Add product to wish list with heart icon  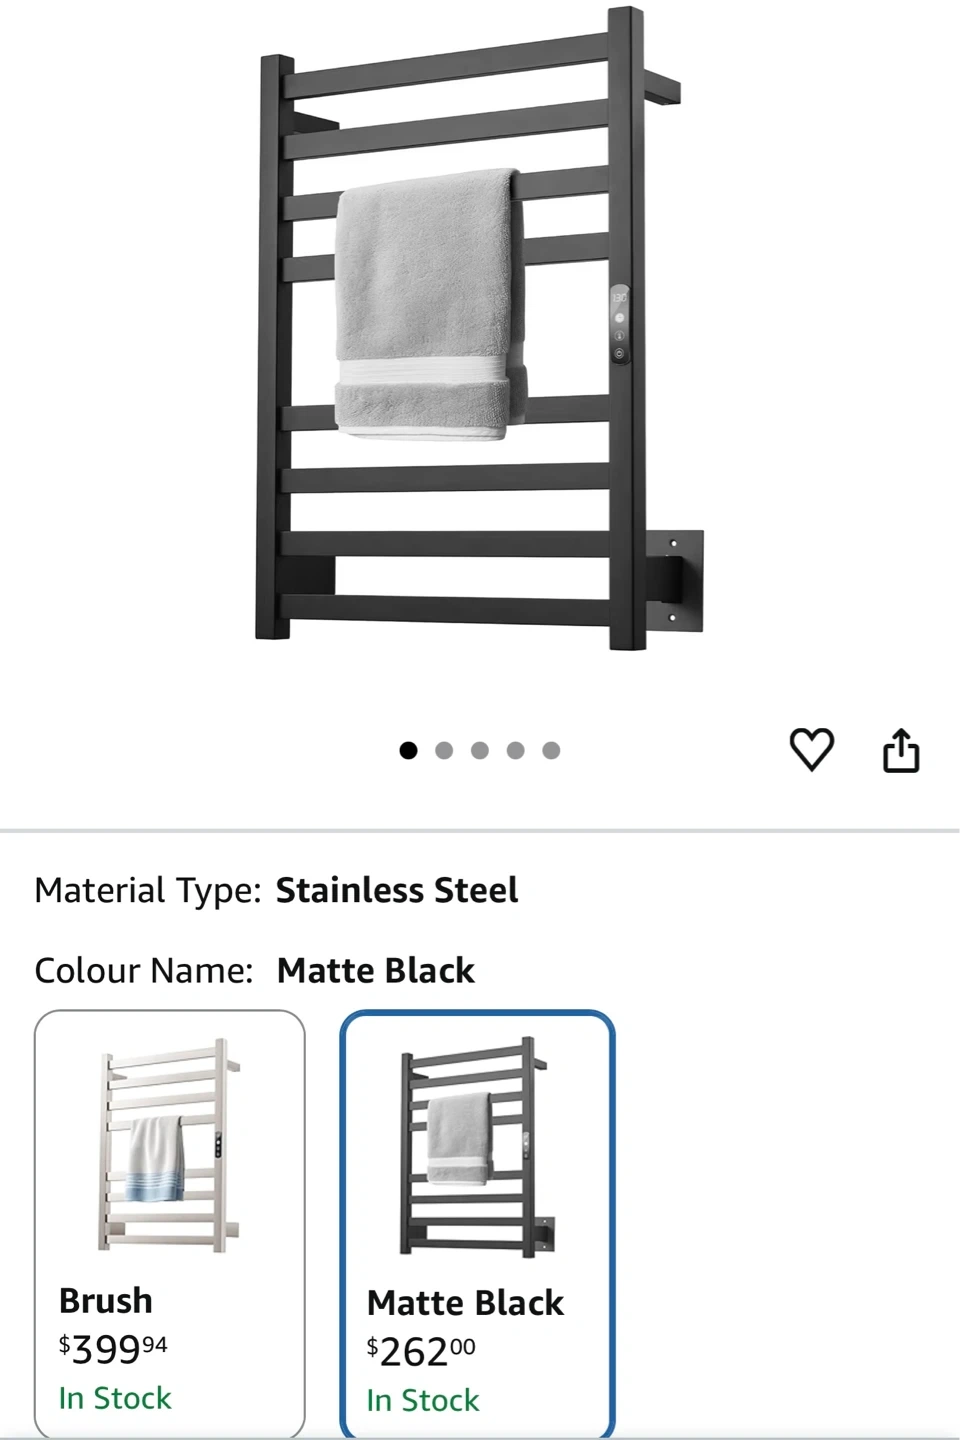pos(811,750)
